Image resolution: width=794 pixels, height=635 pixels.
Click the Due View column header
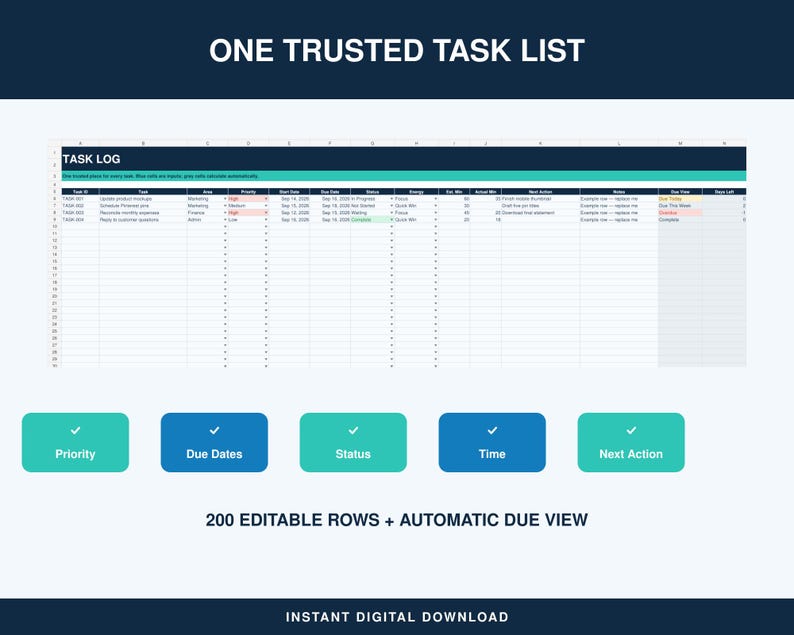pyautogui.click(x=680, y=192)
